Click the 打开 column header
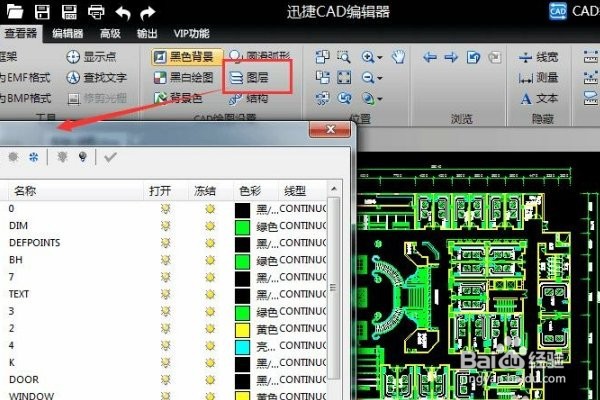600x400 pixels. (x=166, y=191)
